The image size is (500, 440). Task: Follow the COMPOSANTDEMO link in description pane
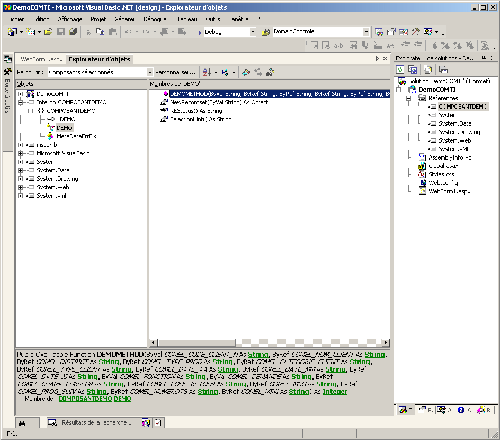click(x=85, y=399)
